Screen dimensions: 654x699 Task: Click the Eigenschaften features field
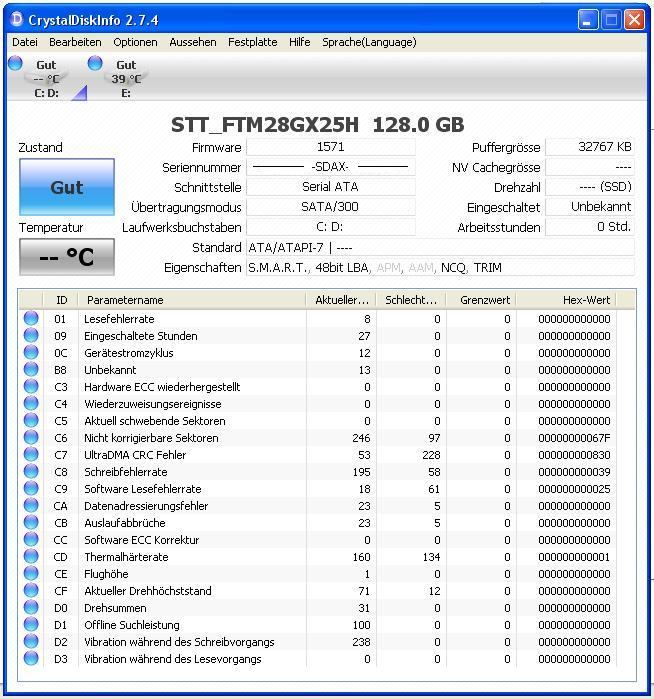(x=440, y=267)
